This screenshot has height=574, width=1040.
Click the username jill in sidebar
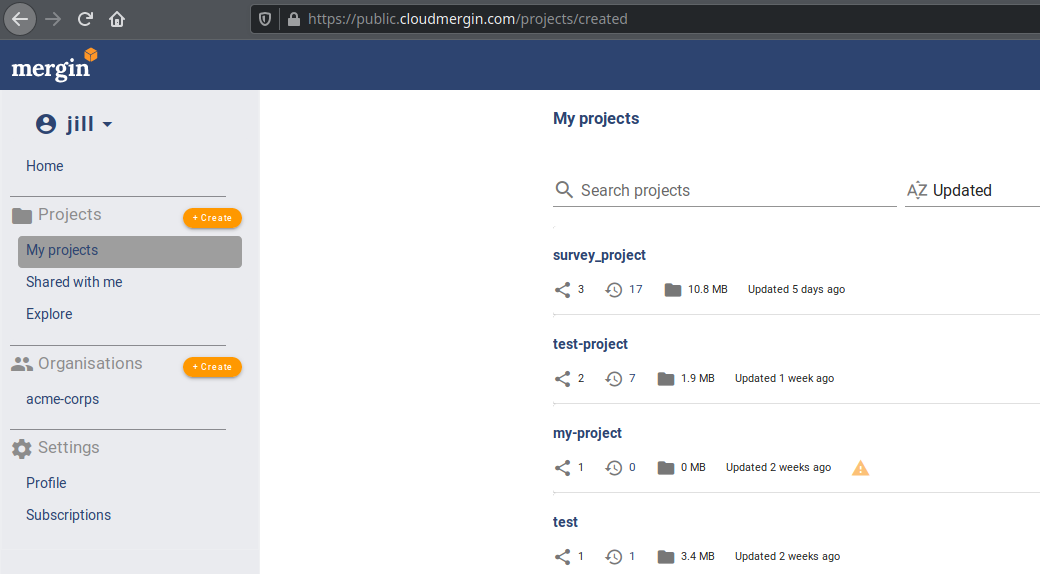click(x=80, y=124)
